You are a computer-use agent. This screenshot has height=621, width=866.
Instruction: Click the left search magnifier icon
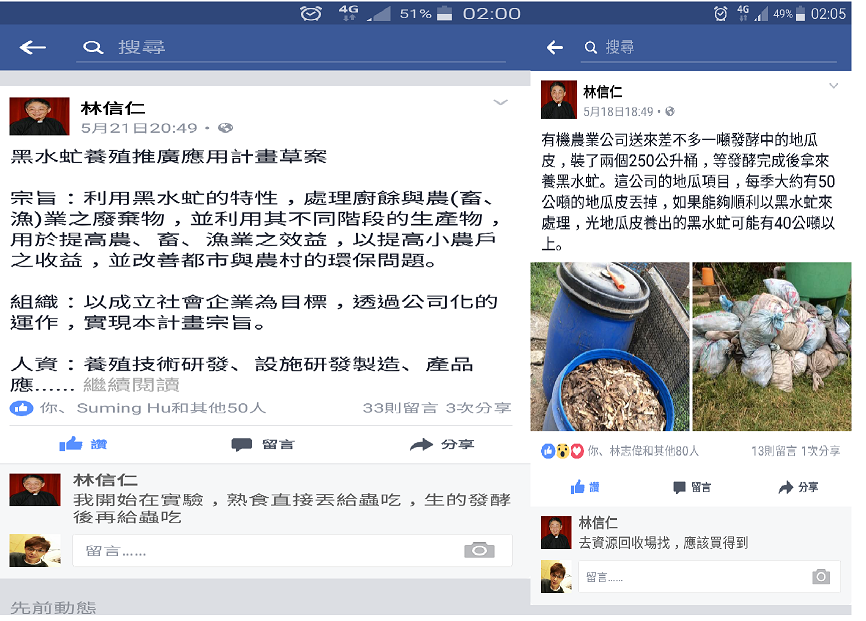[x=93, y=48]
